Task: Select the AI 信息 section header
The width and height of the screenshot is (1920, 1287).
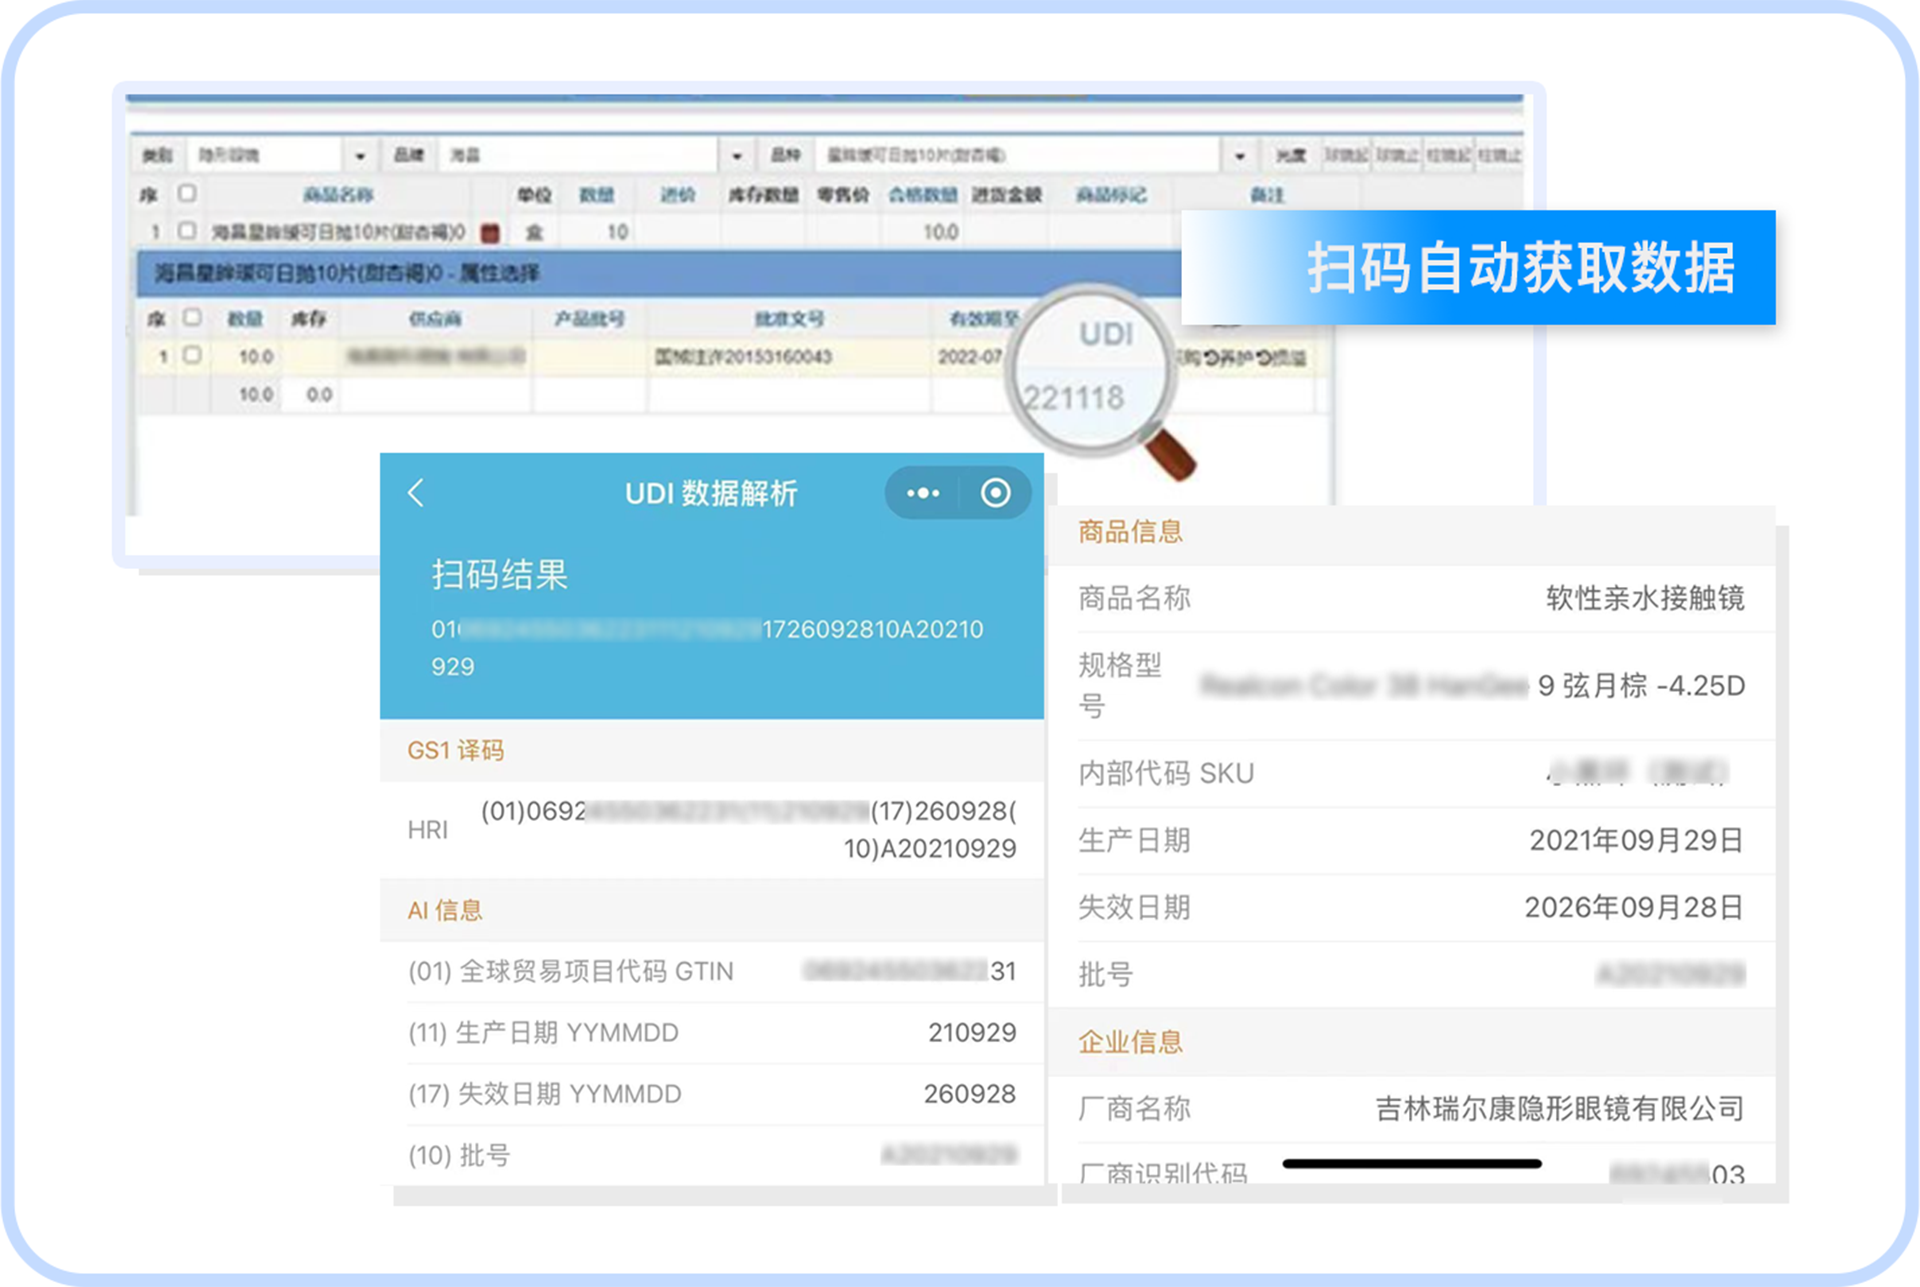Action: pyautogui.click(x=445, y=911)
